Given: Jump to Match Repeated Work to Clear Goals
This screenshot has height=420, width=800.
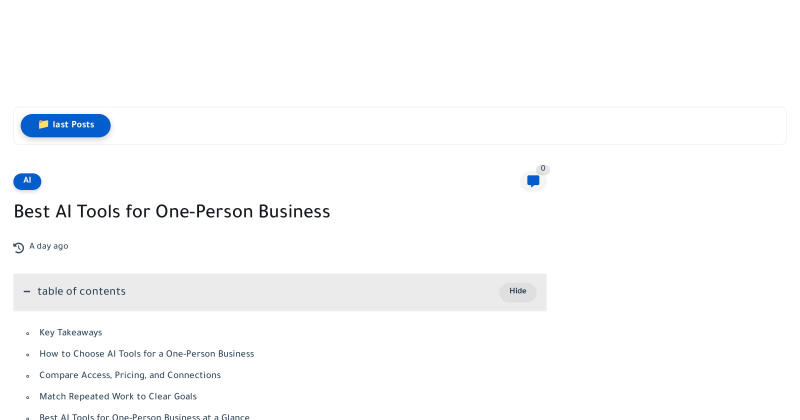Looking at the screenshot, I should tap(118, 397).
